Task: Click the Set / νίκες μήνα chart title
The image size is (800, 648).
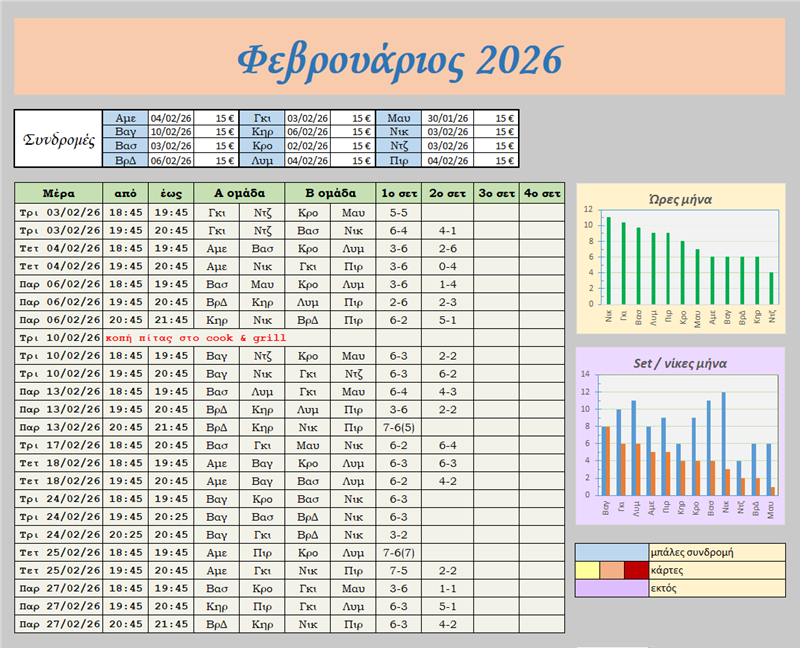Action: [679, 363]
